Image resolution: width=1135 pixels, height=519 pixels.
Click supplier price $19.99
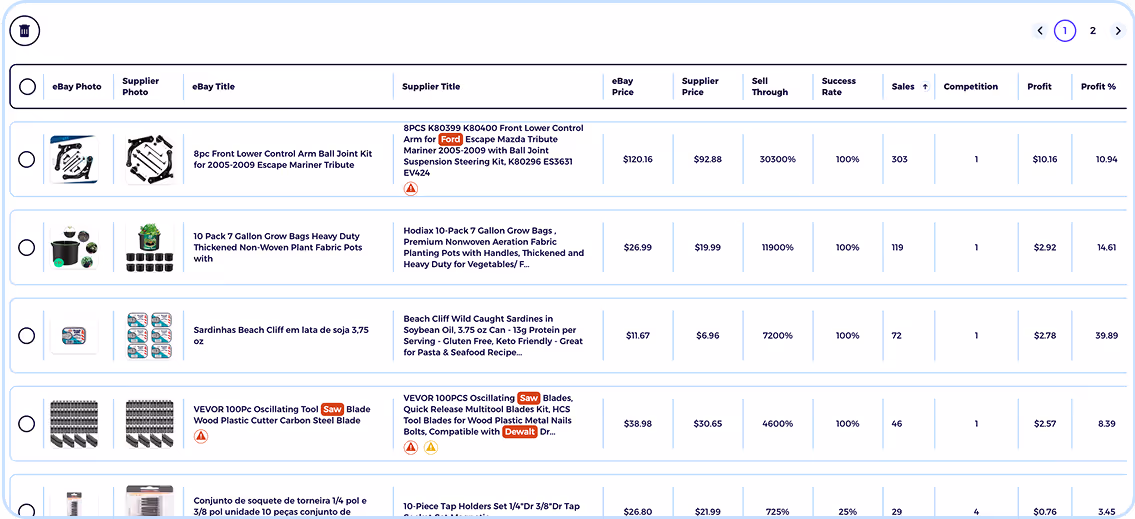[x=707, y=248]
